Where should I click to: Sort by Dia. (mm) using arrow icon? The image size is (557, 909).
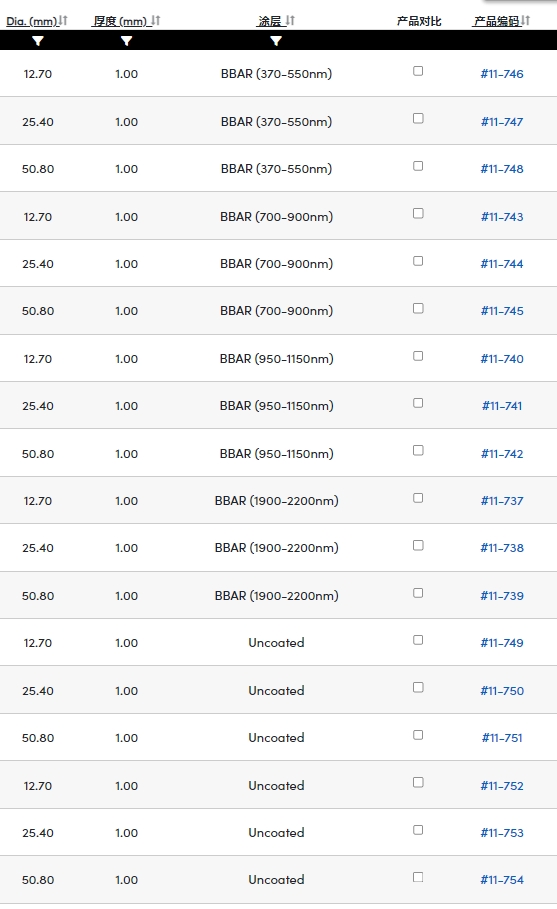click(x=63, y=21)
